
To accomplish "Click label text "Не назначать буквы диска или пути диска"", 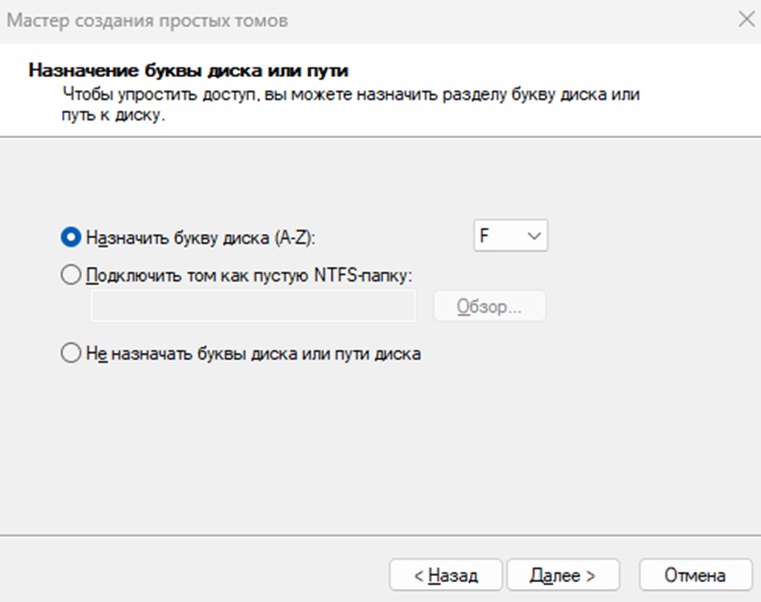I will click(x=253, y=353).
